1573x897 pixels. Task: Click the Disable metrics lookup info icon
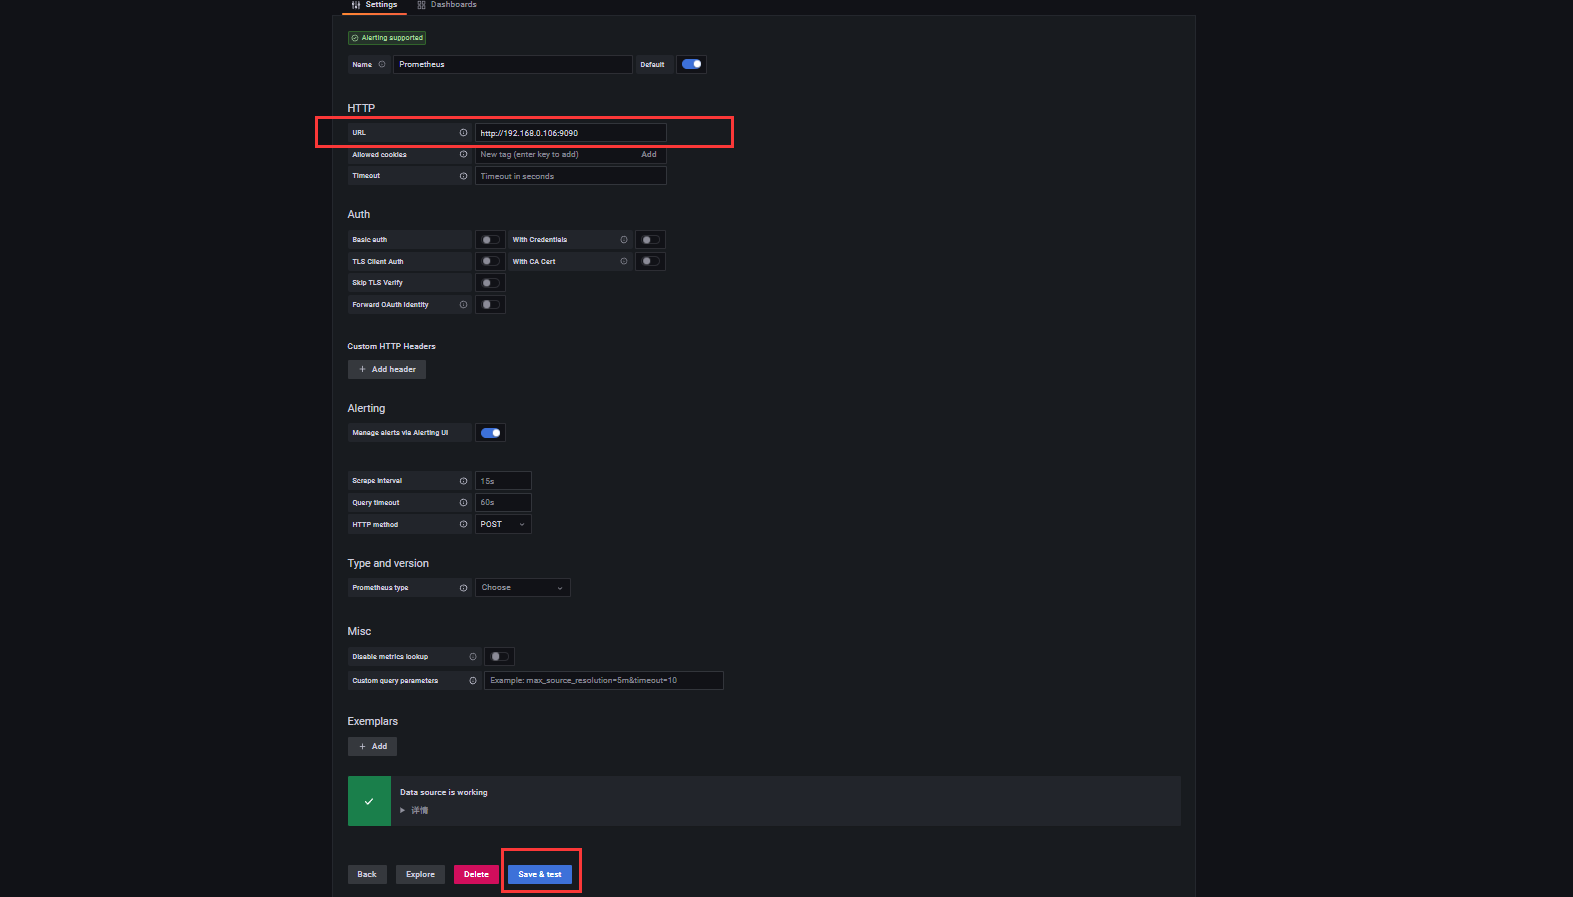473,657
